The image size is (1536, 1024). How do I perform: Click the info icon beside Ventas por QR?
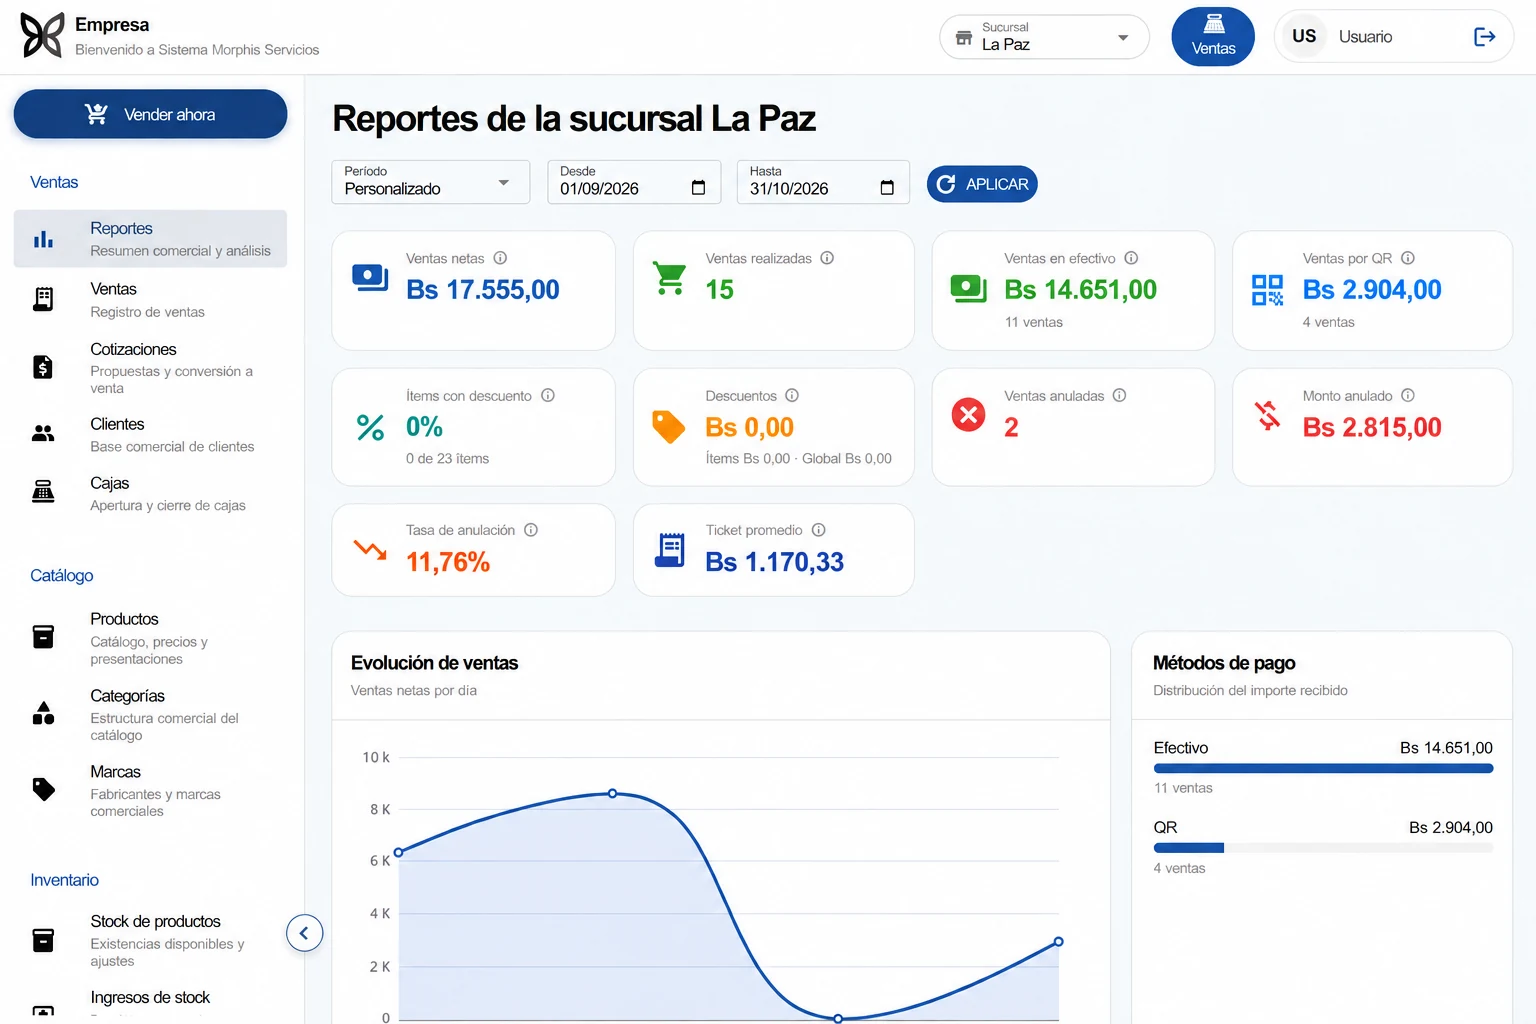1408,258
